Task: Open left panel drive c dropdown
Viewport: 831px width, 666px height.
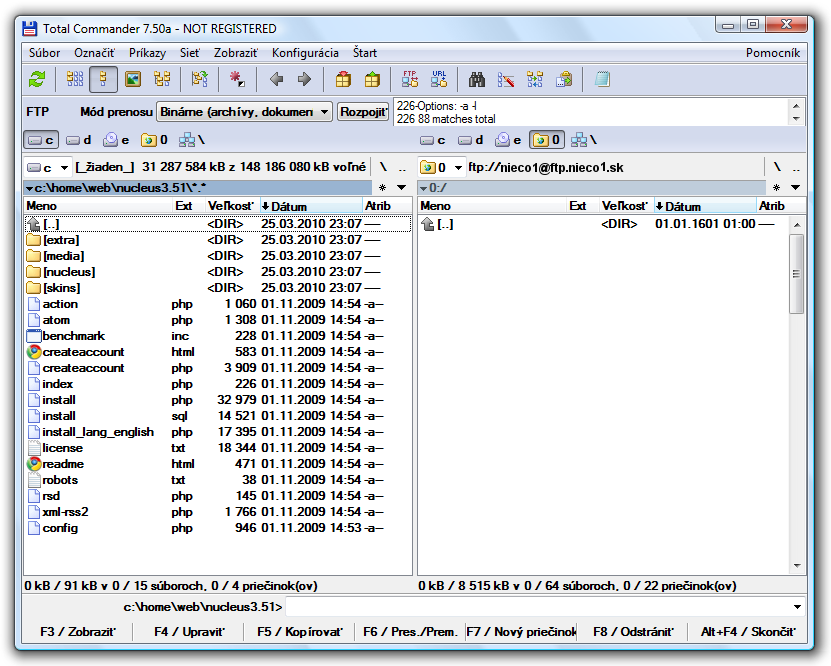Action: click(48, 168)
